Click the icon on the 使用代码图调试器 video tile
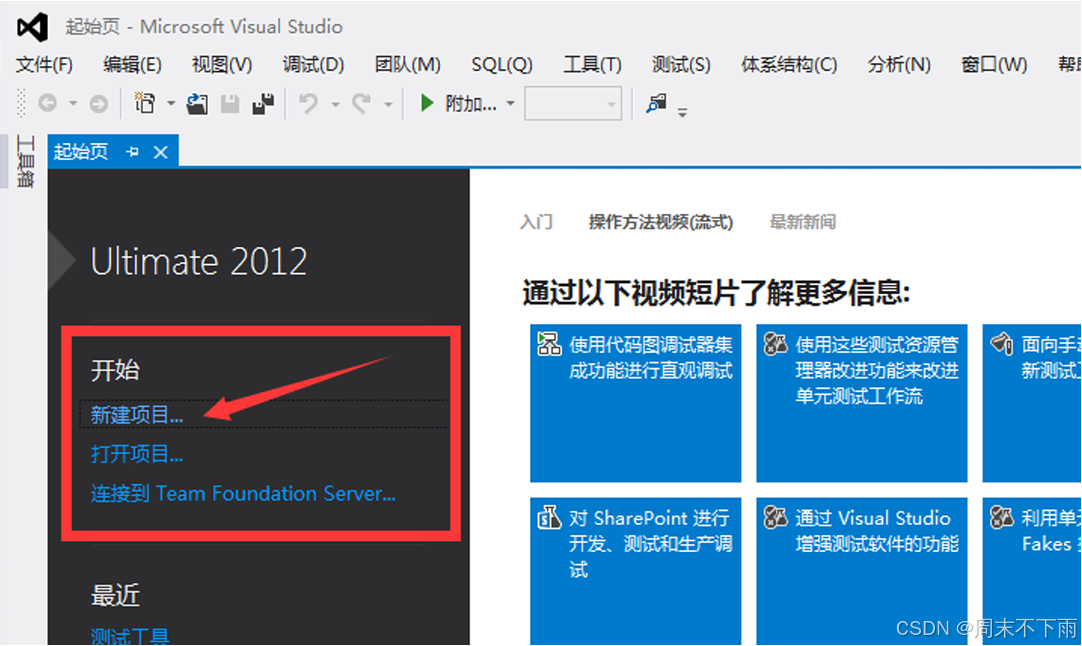1082x646 pixels. click(x=549, y=344)
